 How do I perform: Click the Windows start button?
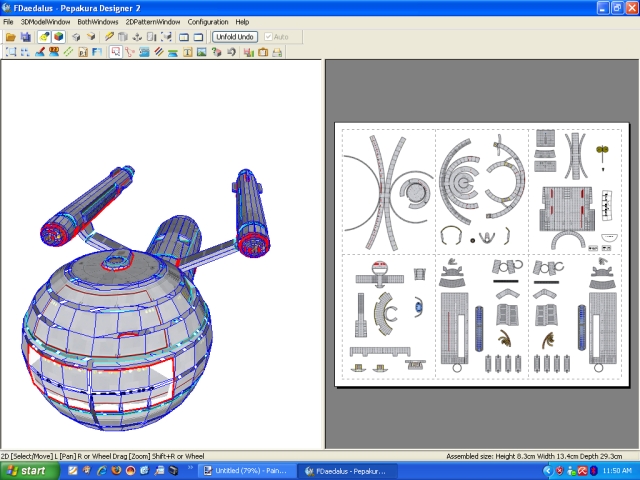tap(29, 471)
